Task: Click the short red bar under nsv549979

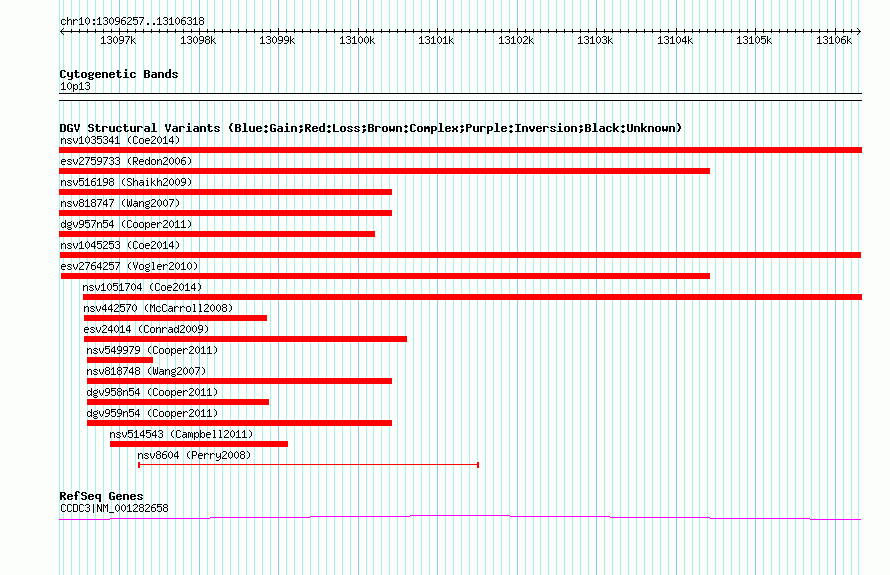Action: (120, 360)
